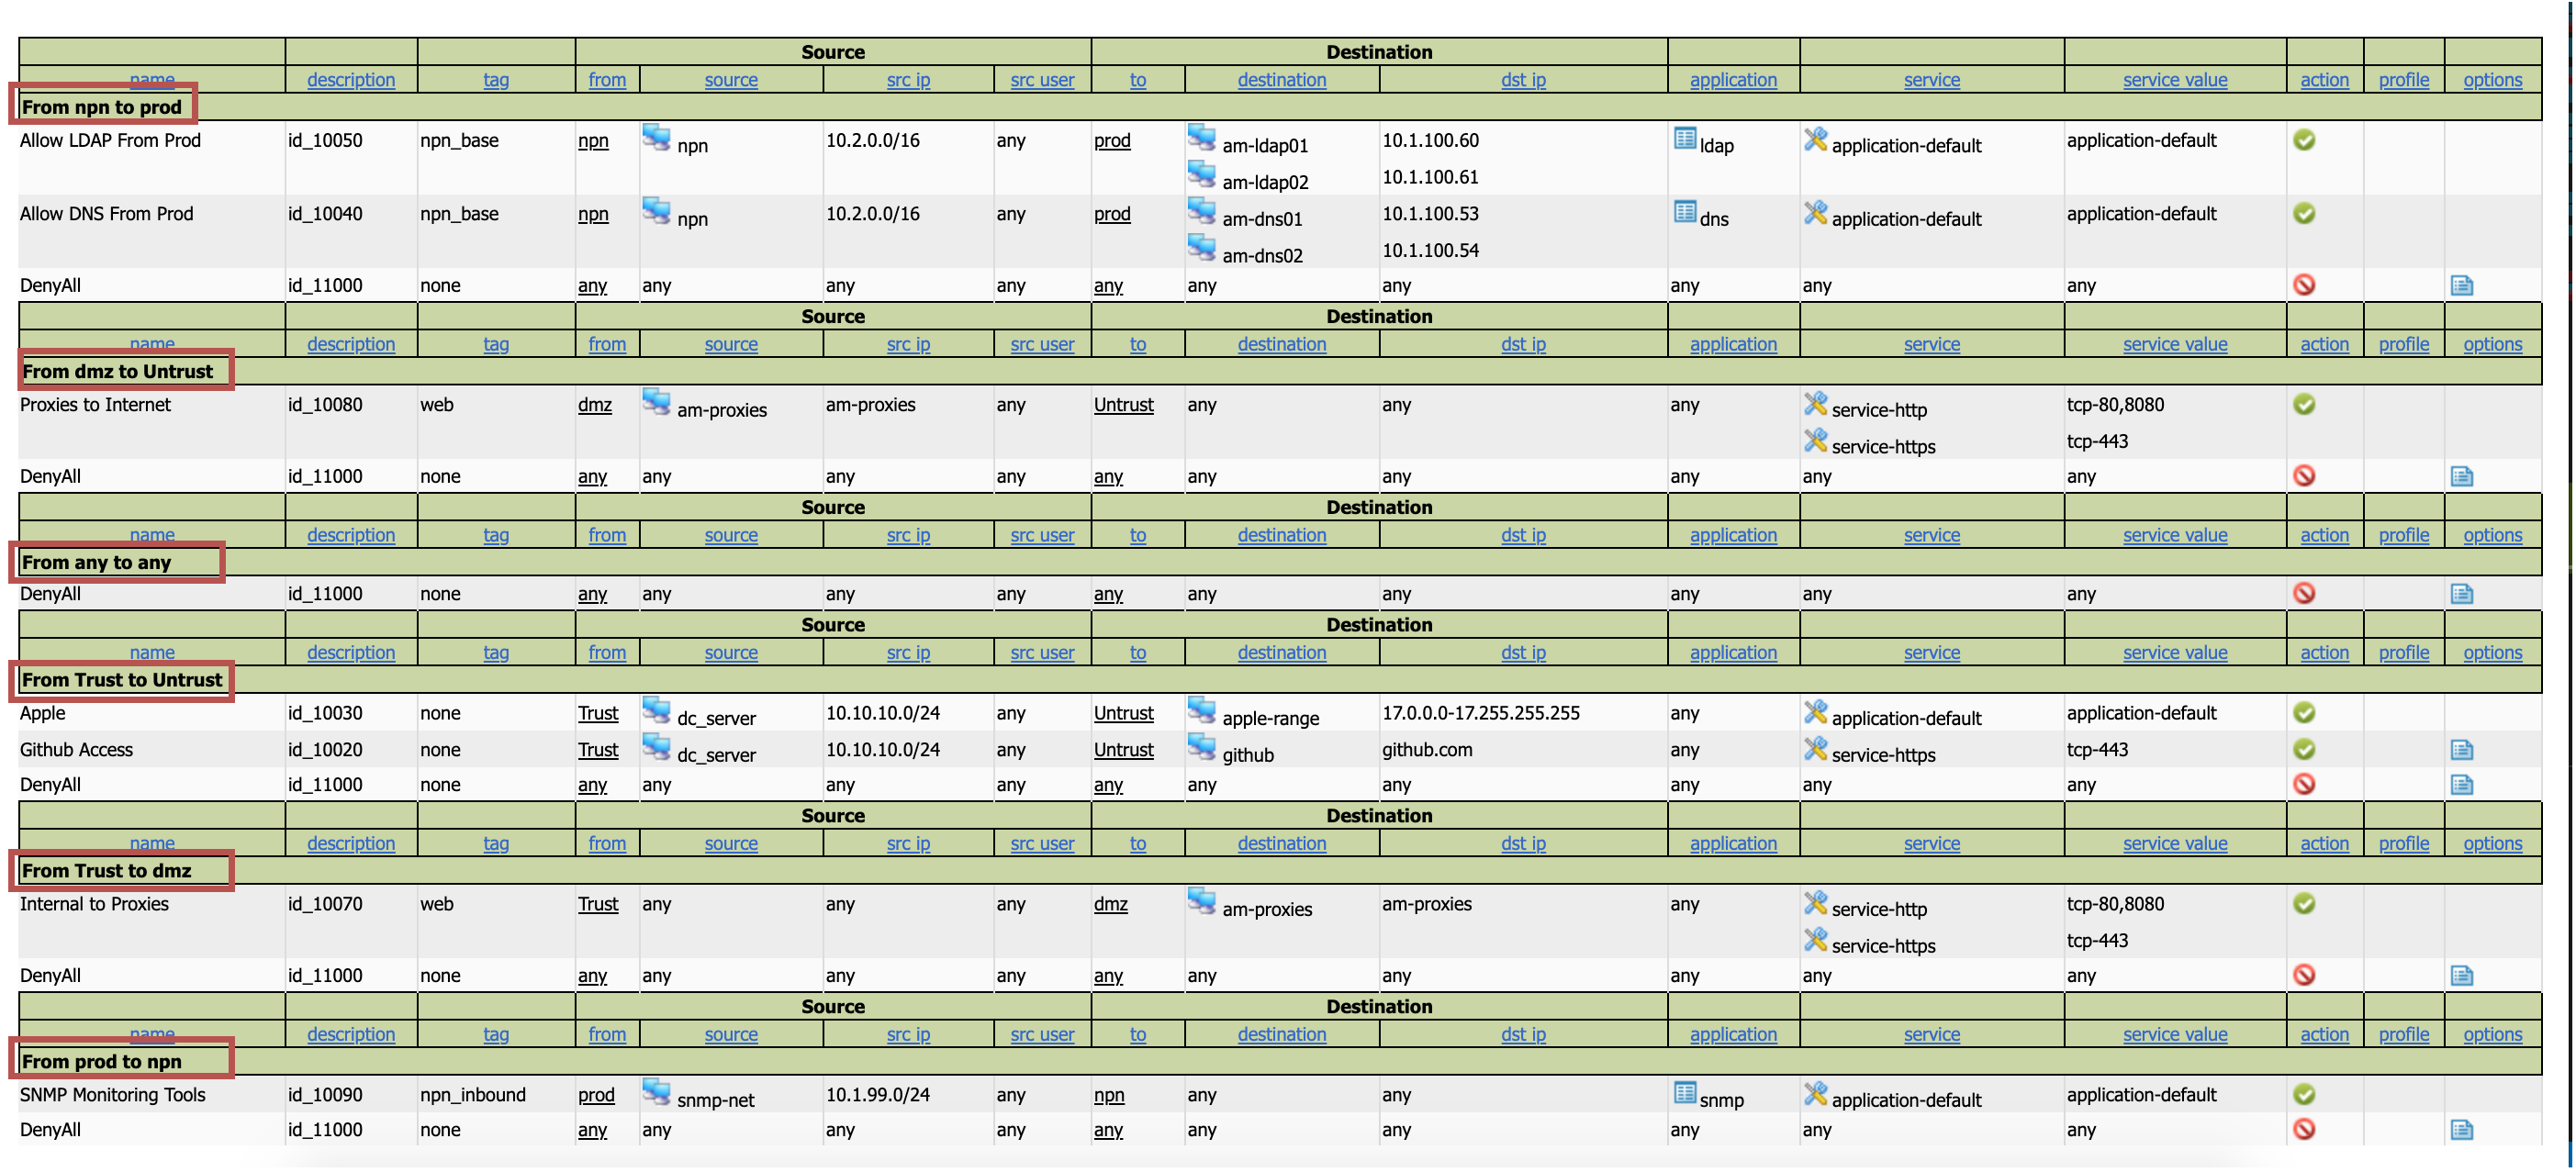
Task: Click service-https icon in Proxies to Internet rule
Action: 1815,441
